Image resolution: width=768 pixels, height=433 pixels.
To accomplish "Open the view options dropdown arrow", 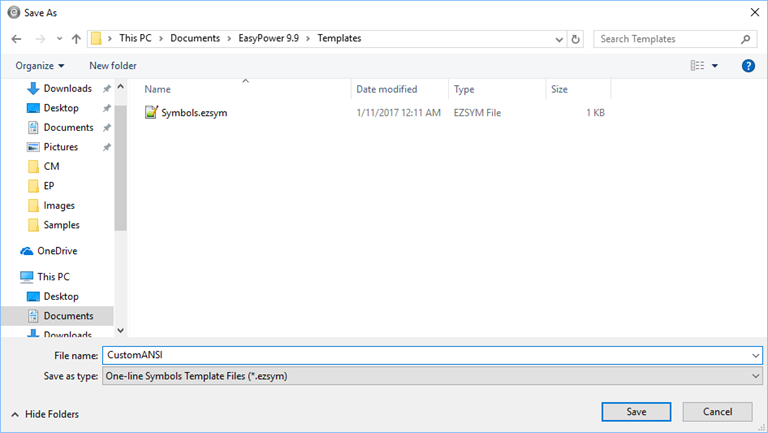I will (x=715, y=66).
